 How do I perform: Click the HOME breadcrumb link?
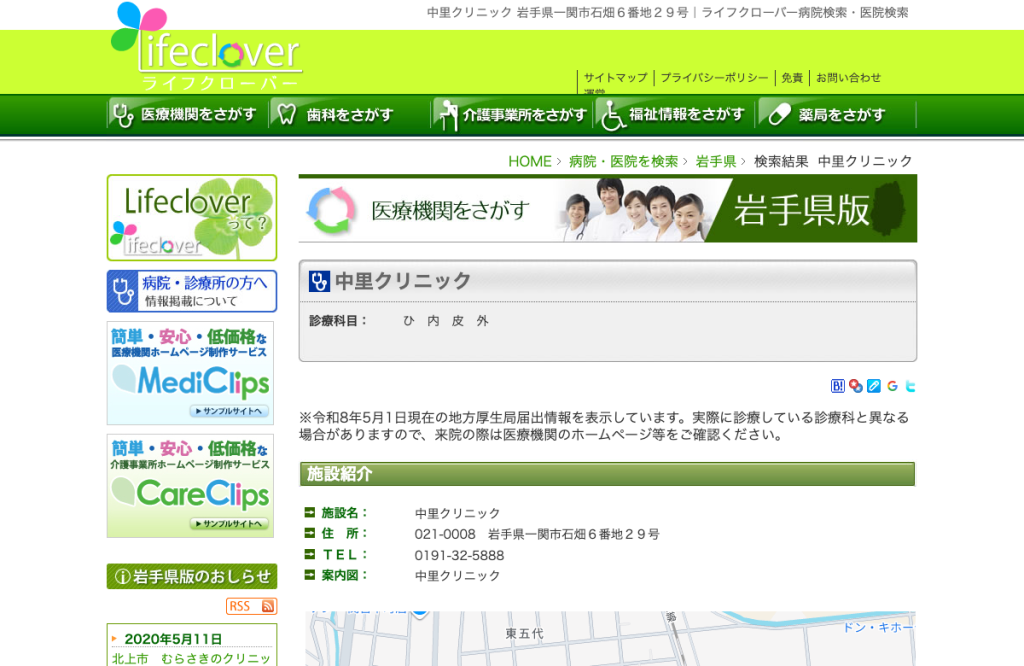[530, 161]
